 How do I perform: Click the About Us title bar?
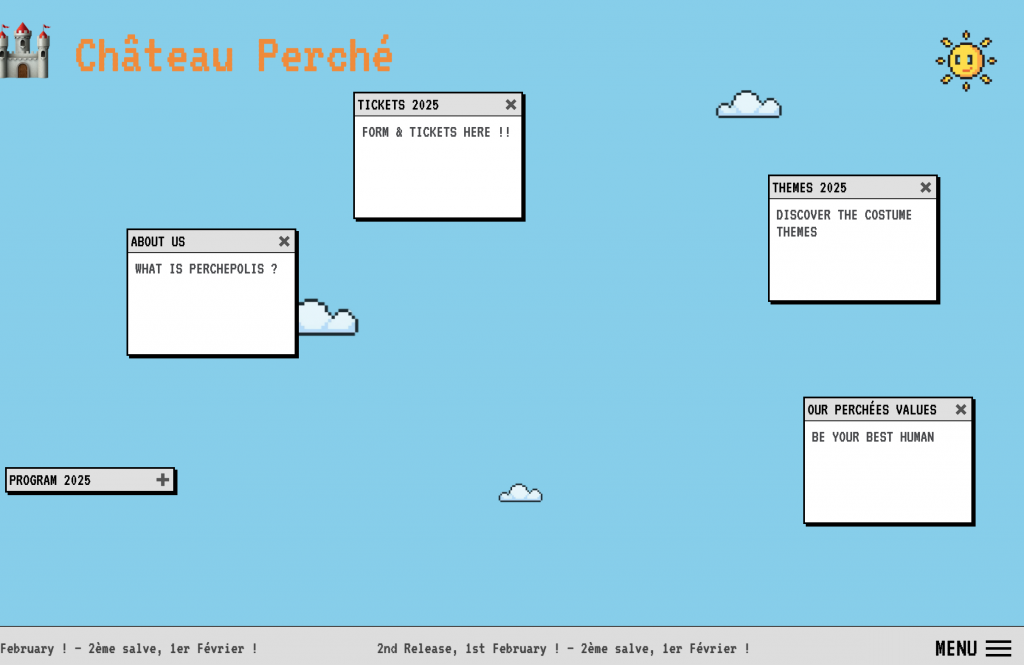coord(190,241)
